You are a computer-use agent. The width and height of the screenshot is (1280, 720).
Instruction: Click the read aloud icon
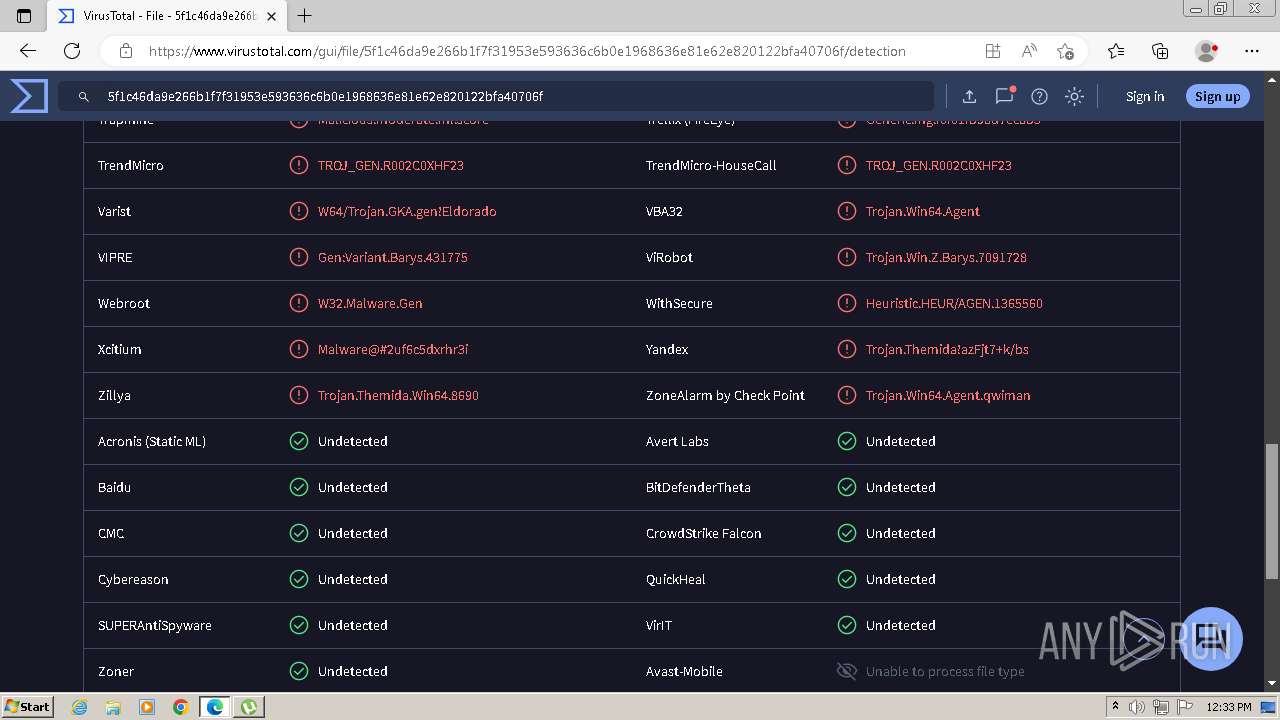[1029, 51]
